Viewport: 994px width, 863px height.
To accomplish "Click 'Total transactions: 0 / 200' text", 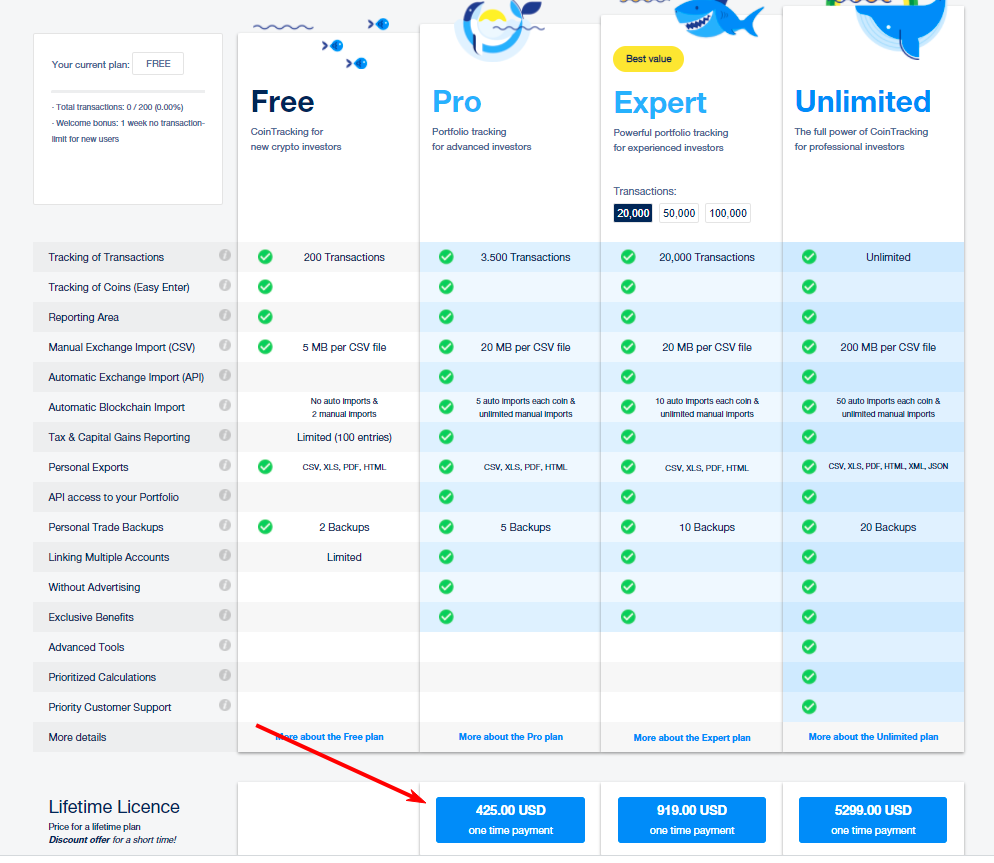I will 117,107.
